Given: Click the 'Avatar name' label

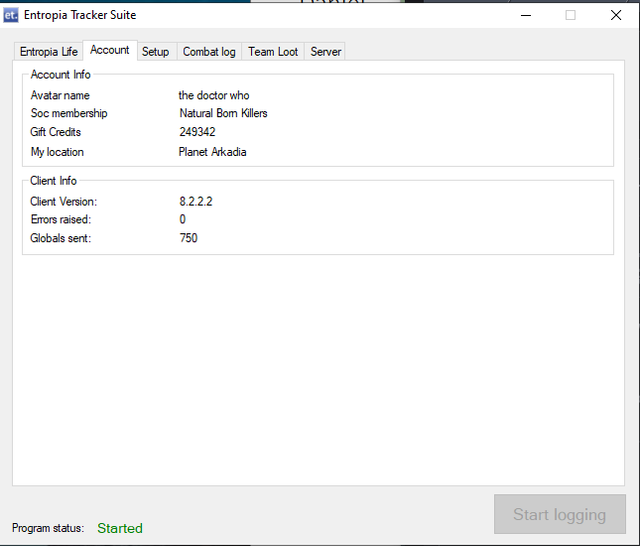Looking at the screenshot, I should pos(60,95).
